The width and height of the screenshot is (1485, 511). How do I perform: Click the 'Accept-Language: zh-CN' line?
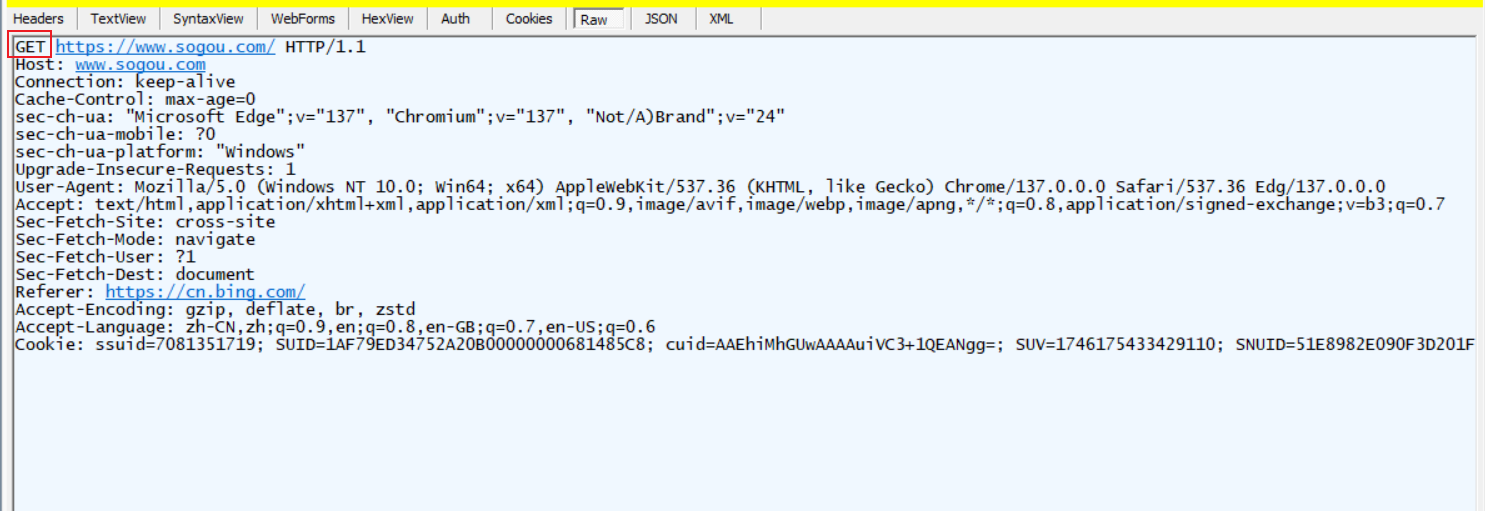click(x=335, y=327)
